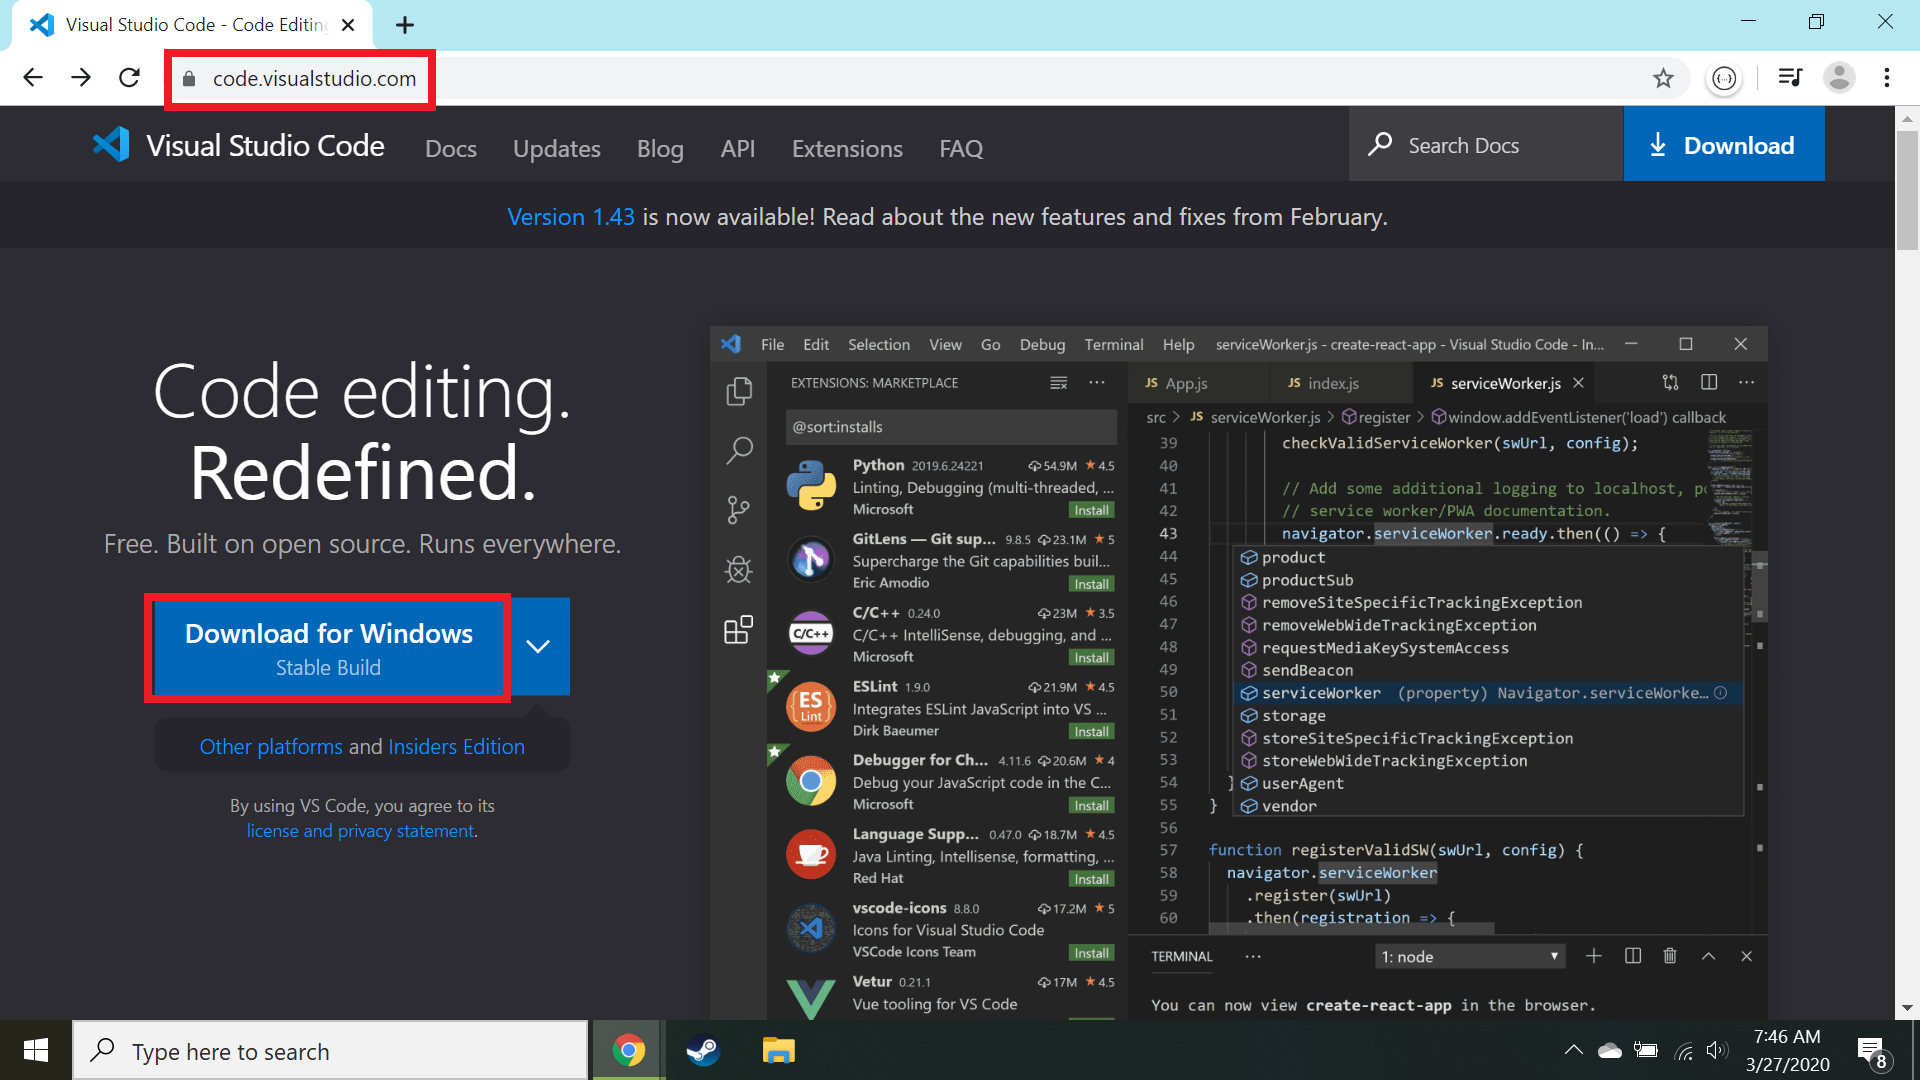
Task: Follow the Insiders Edition link
Action: coord(456,747)
